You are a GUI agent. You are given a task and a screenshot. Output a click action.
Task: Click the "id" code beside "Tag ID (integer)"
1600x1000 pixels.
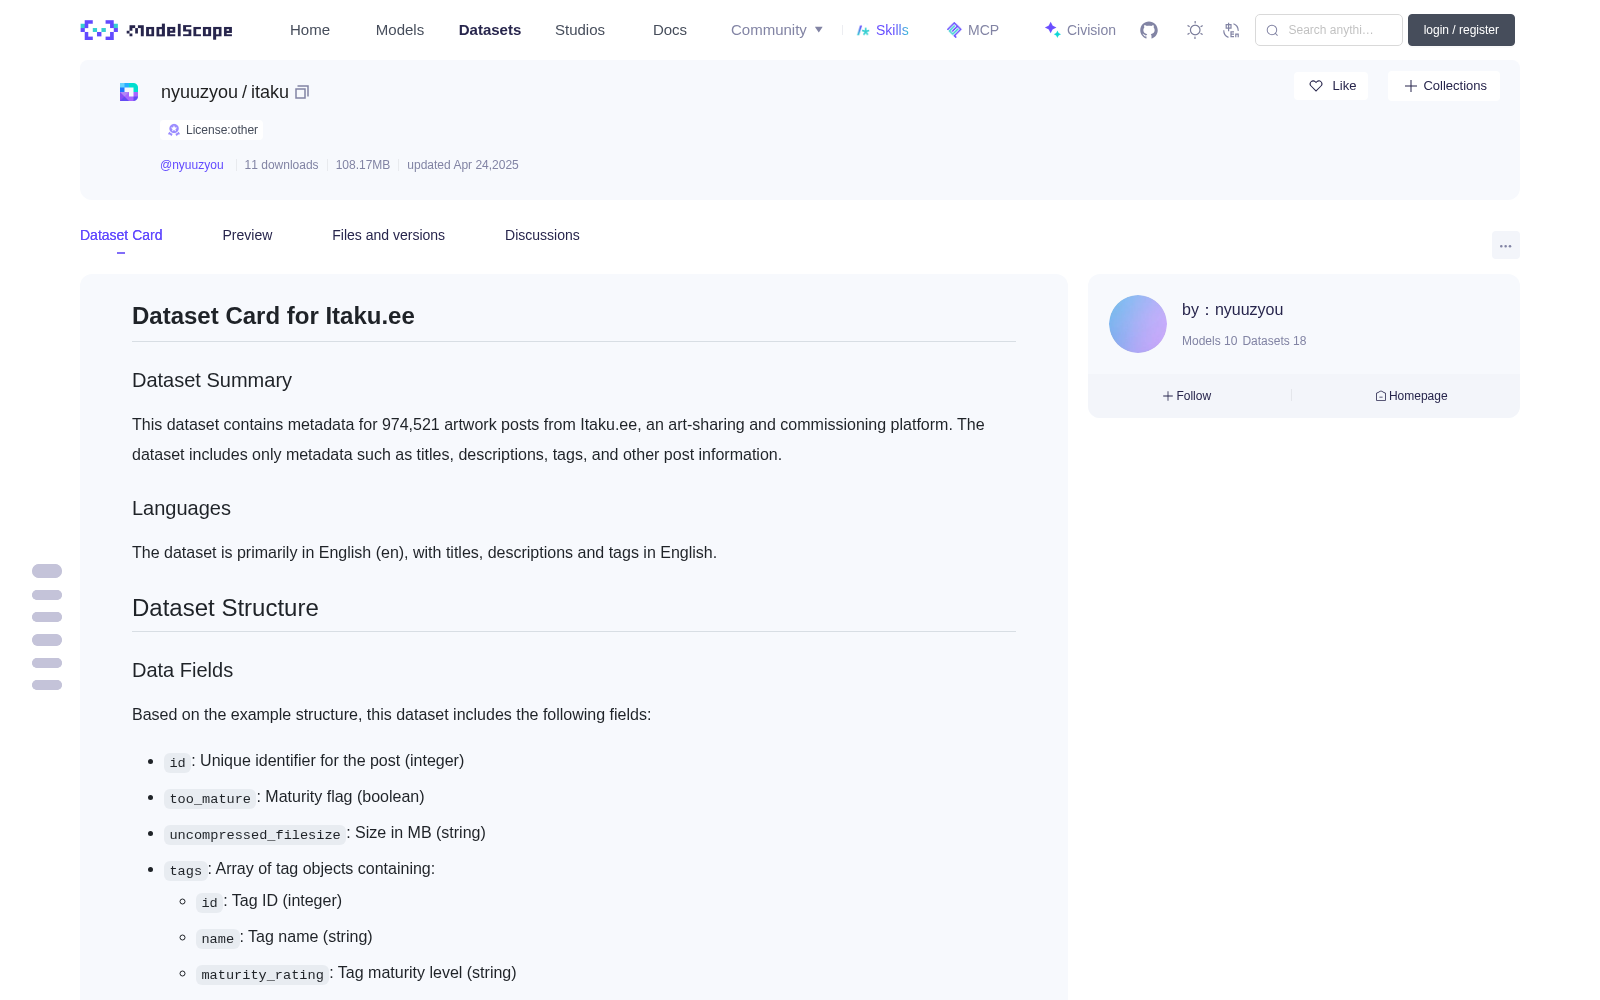click(x=209, y=902)
